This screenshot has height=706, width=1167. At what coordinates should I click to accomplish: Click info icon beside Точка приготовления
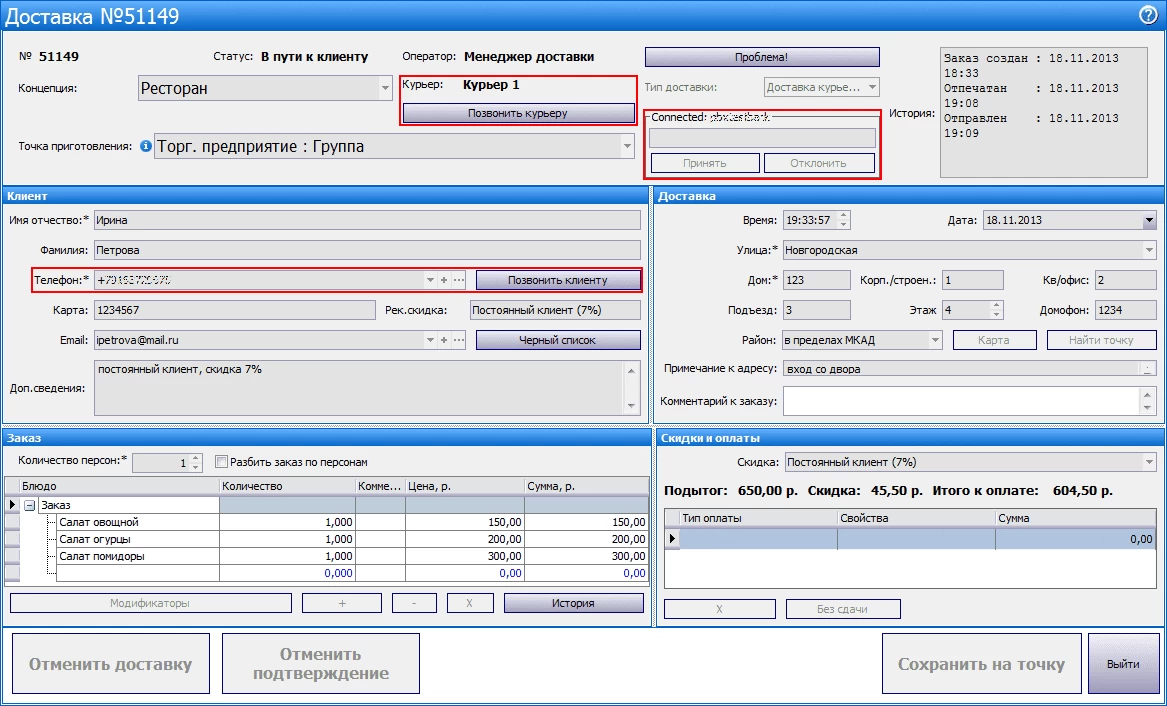146,147
